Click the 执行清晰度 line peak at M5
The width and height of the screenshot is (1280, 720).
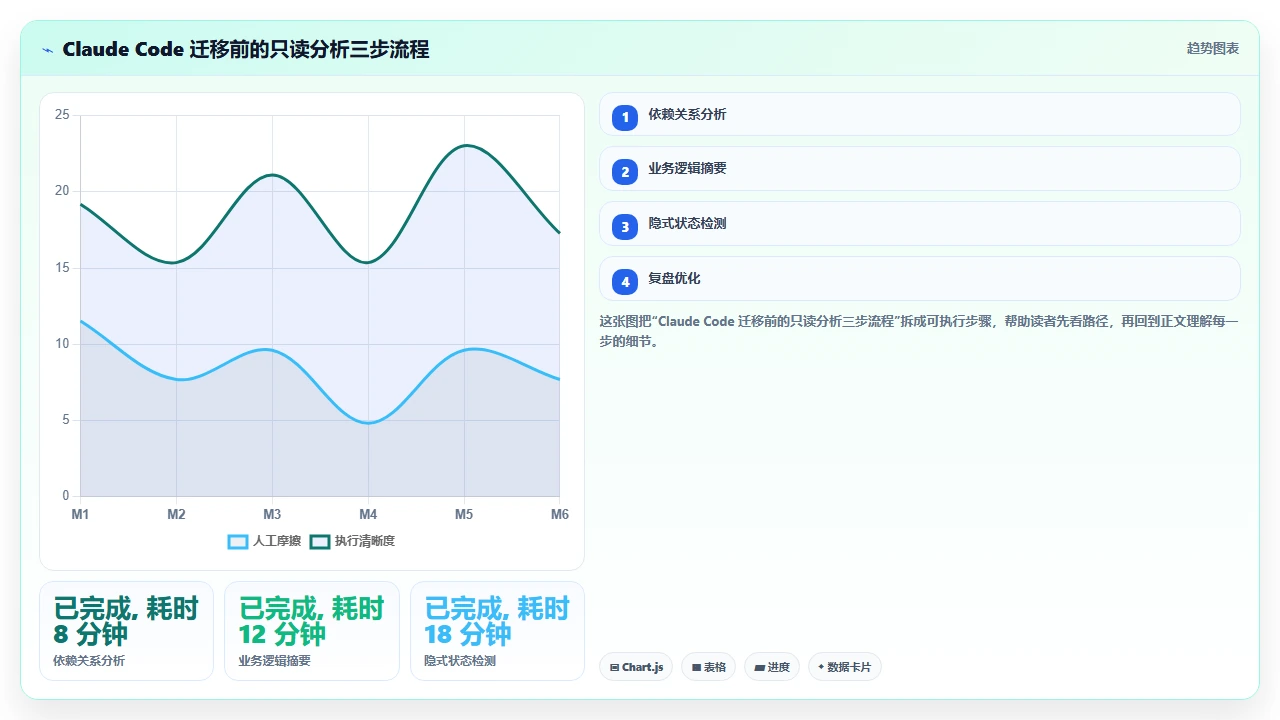[464, 146]
